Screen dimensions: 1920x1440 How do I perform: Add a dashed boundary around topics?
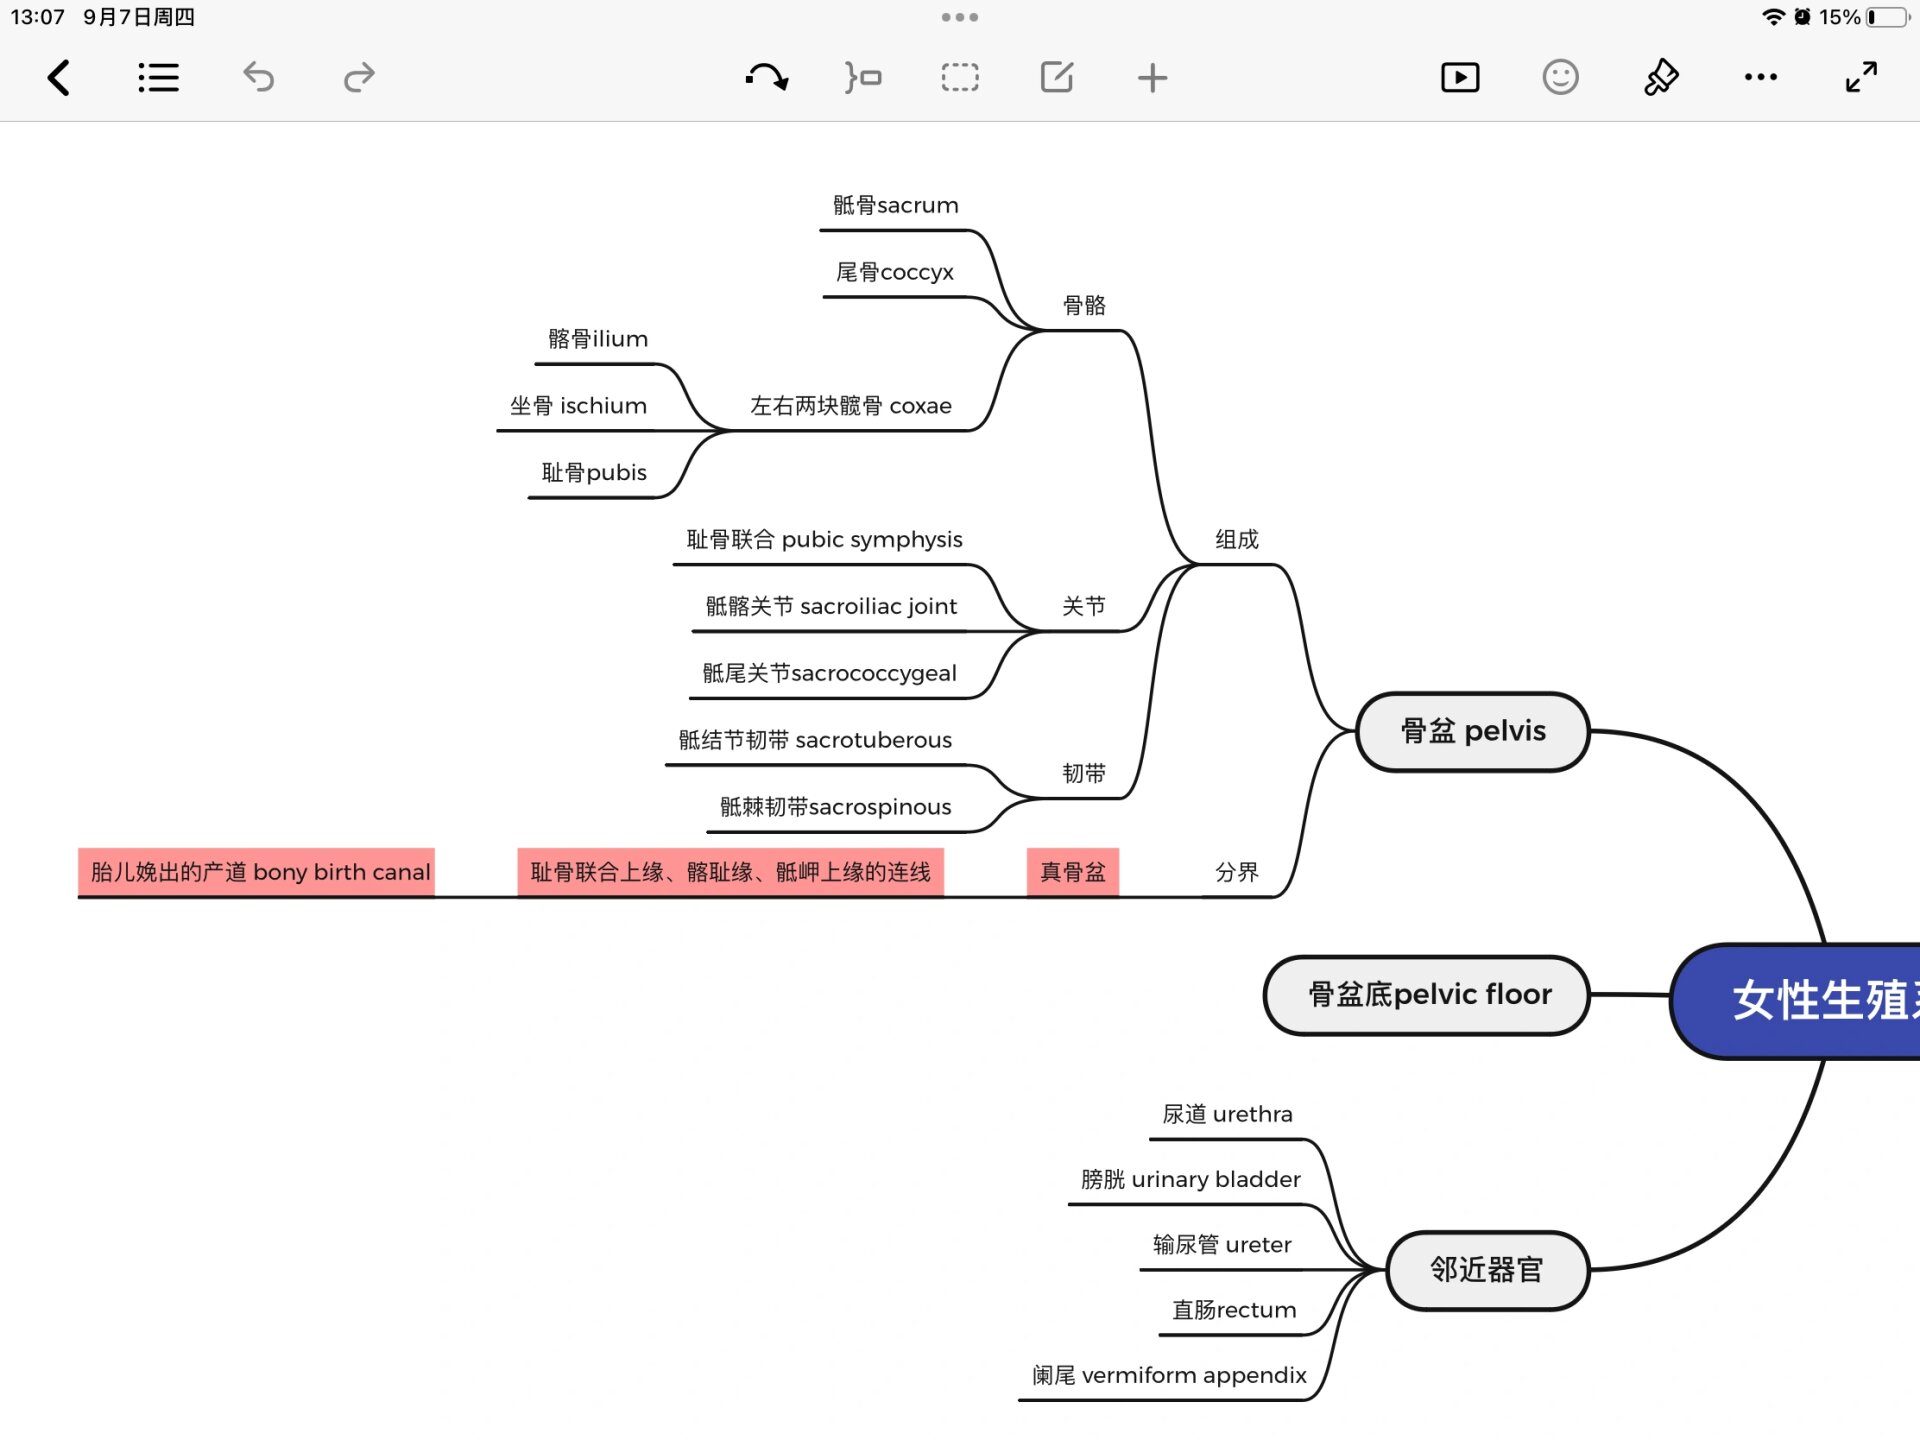click(960, 77)
